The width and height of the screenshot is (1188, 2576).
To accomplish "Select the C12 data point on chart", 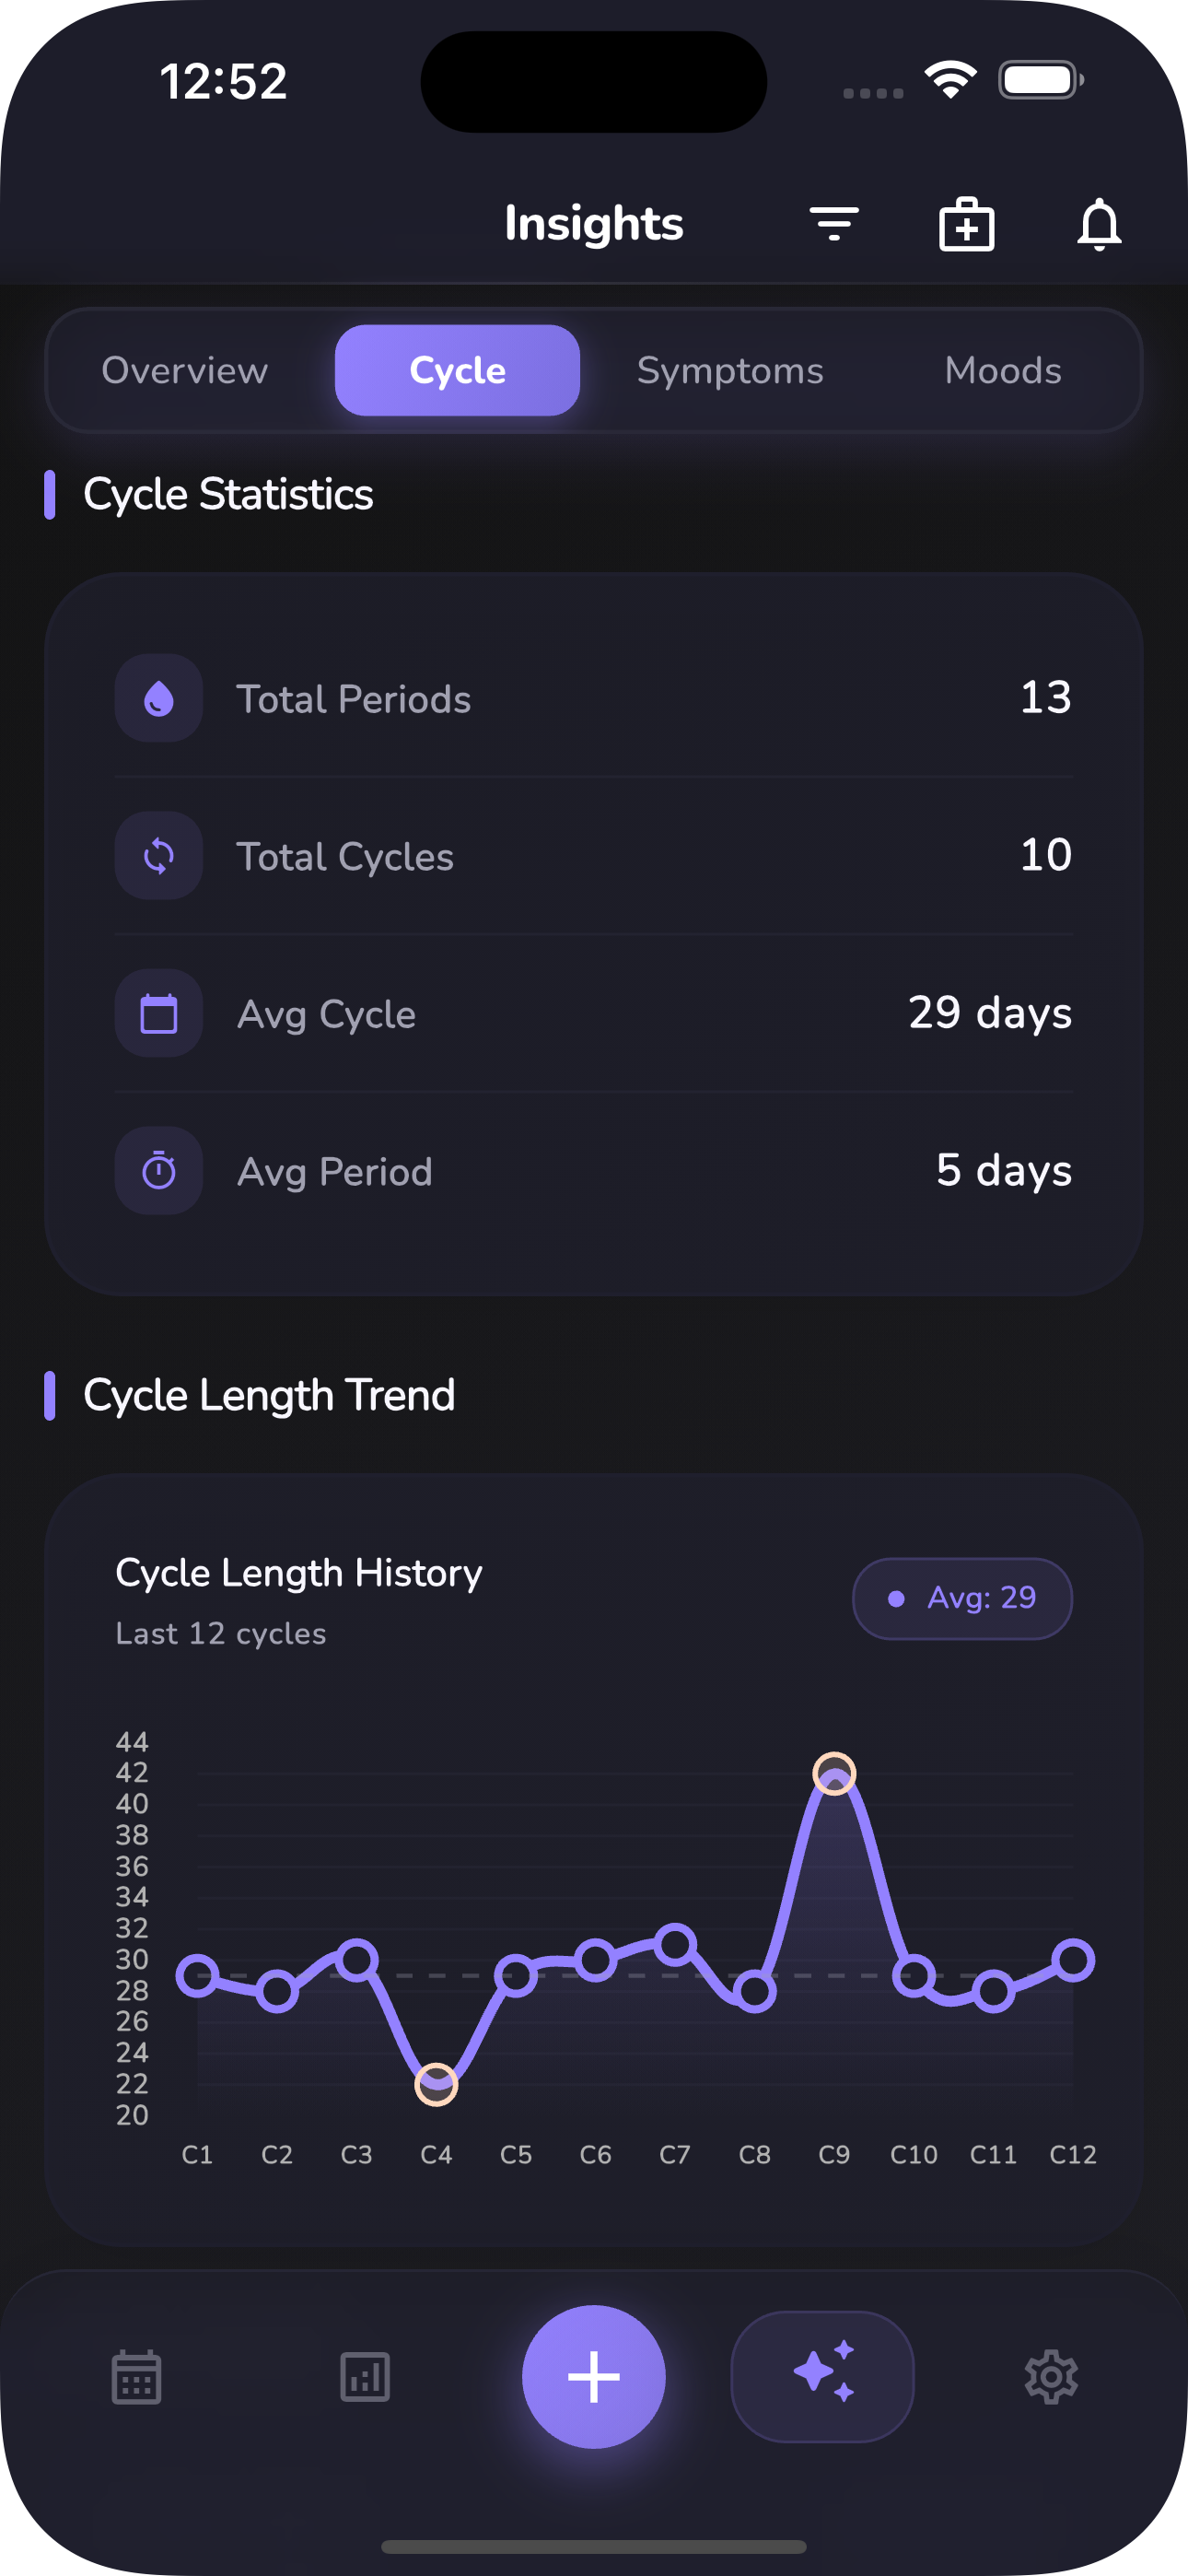I will click(1073, 1960).
